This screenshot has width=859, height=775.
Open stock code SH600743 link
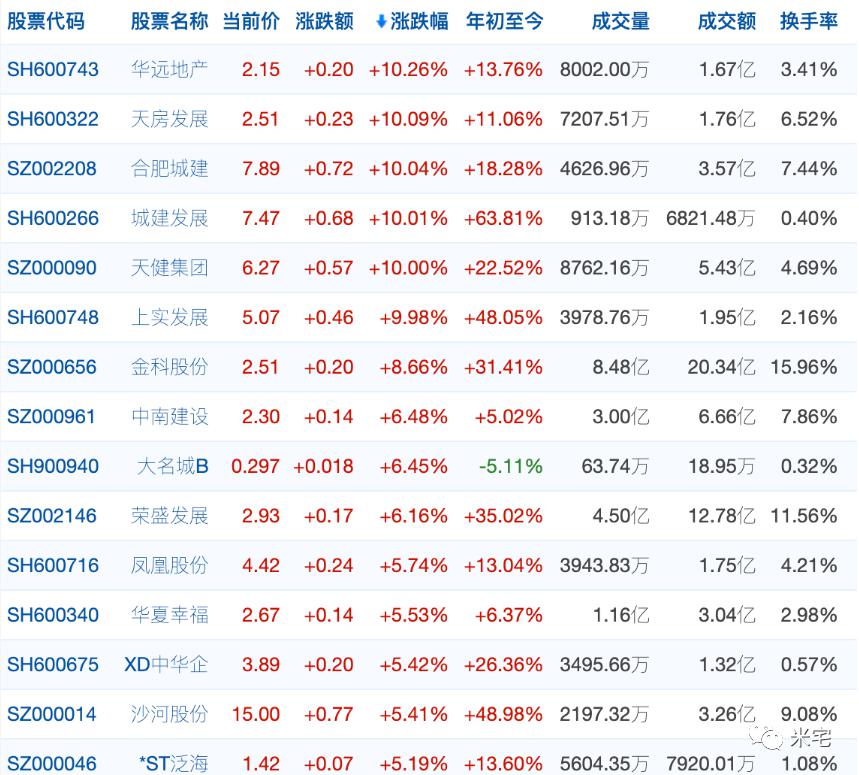coord(53,70)
